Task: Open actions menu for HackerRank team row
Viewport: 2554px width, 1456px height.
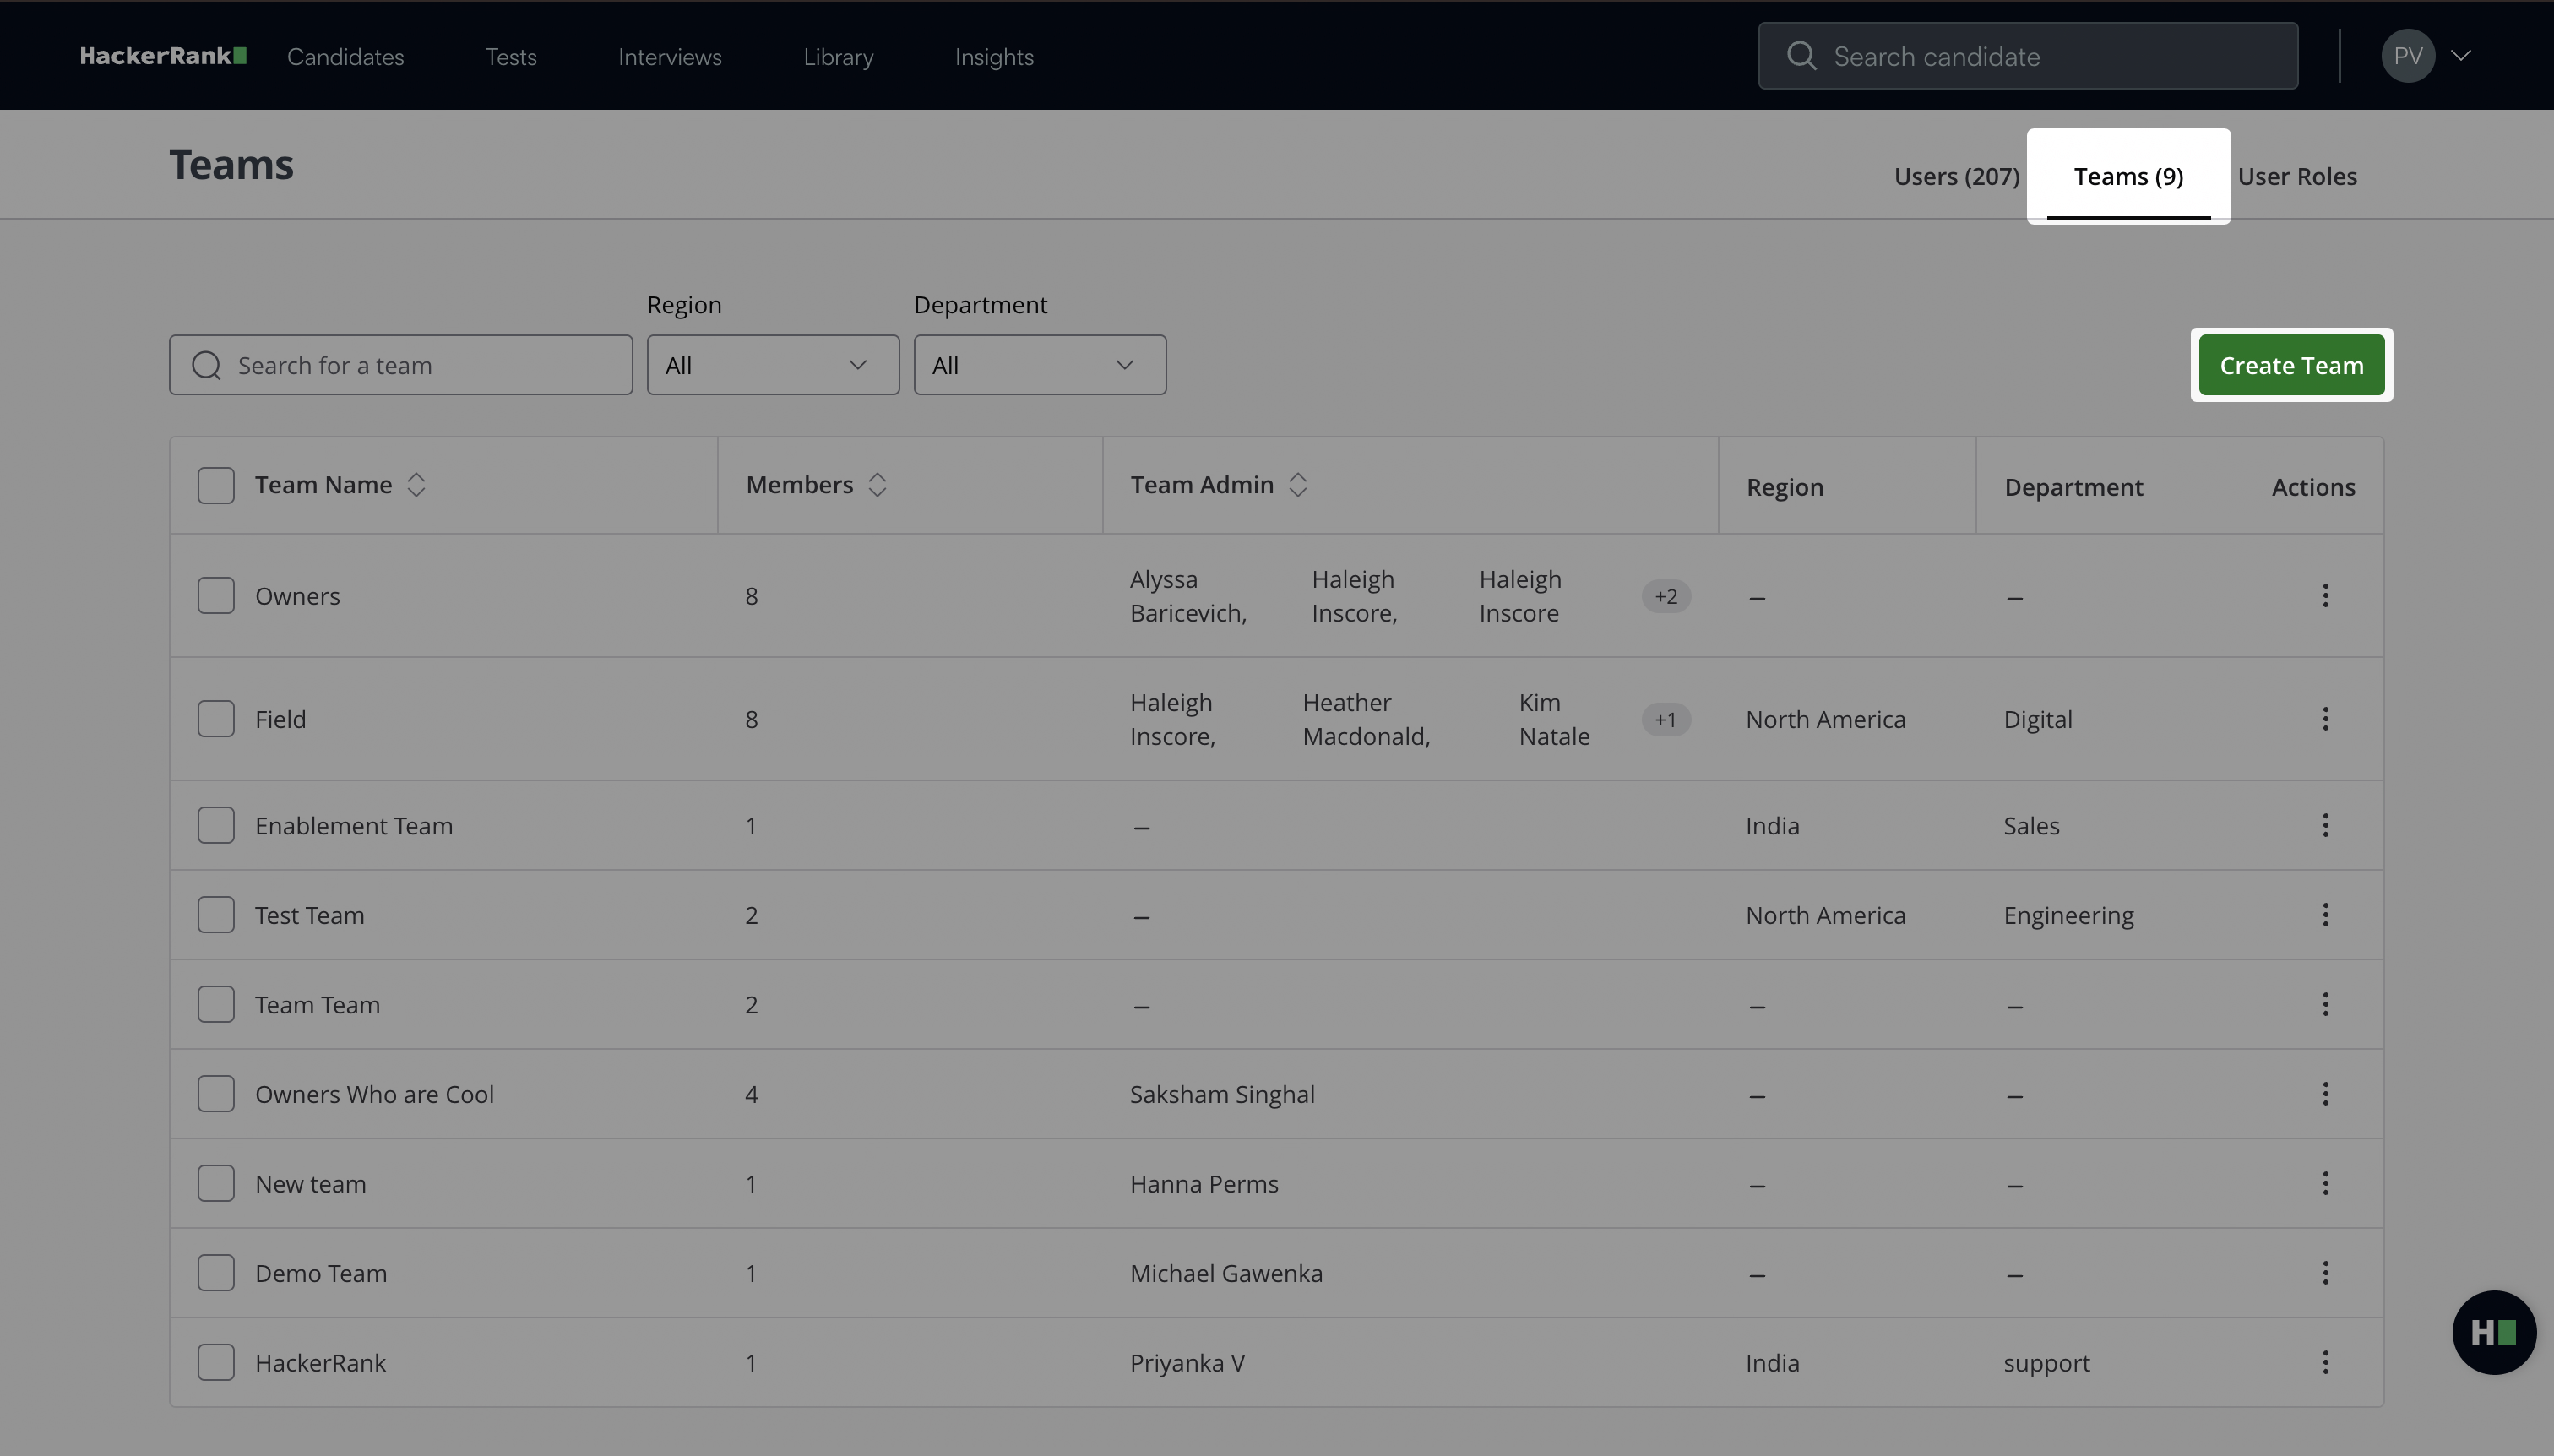Action: pyautogui.click(x=2325, y=1362)
